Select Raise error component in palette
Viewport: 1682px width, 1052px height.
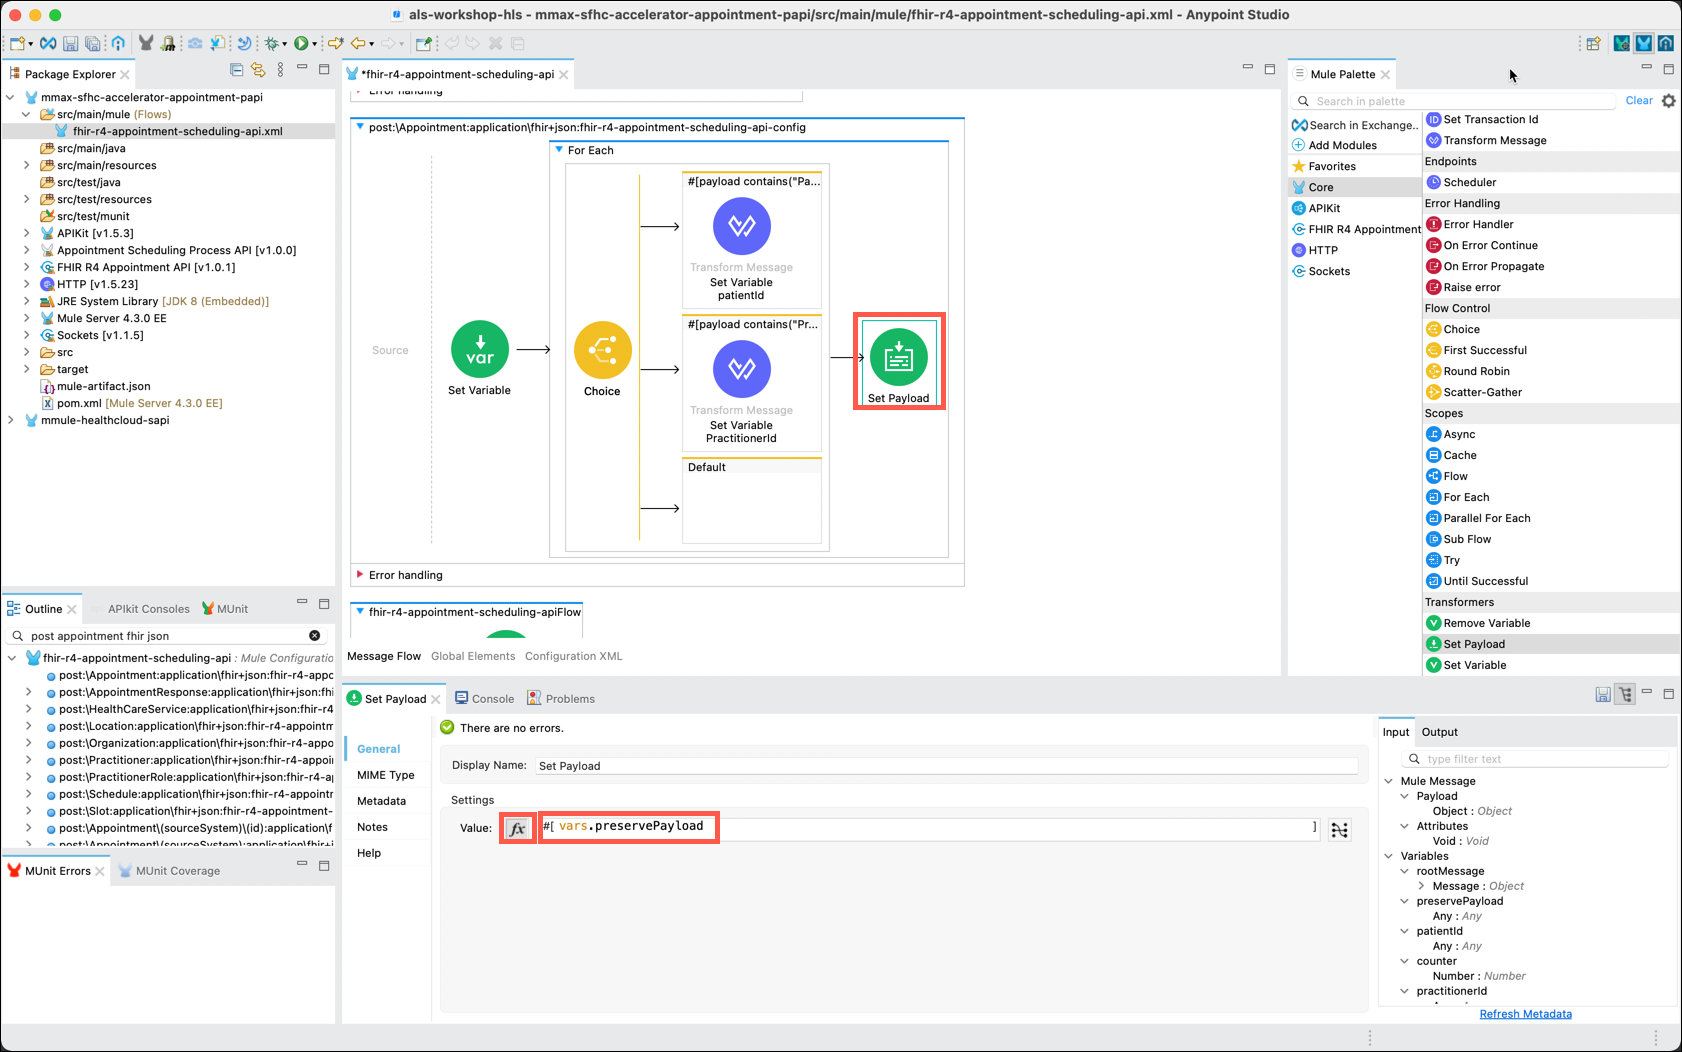(1463, 287)
